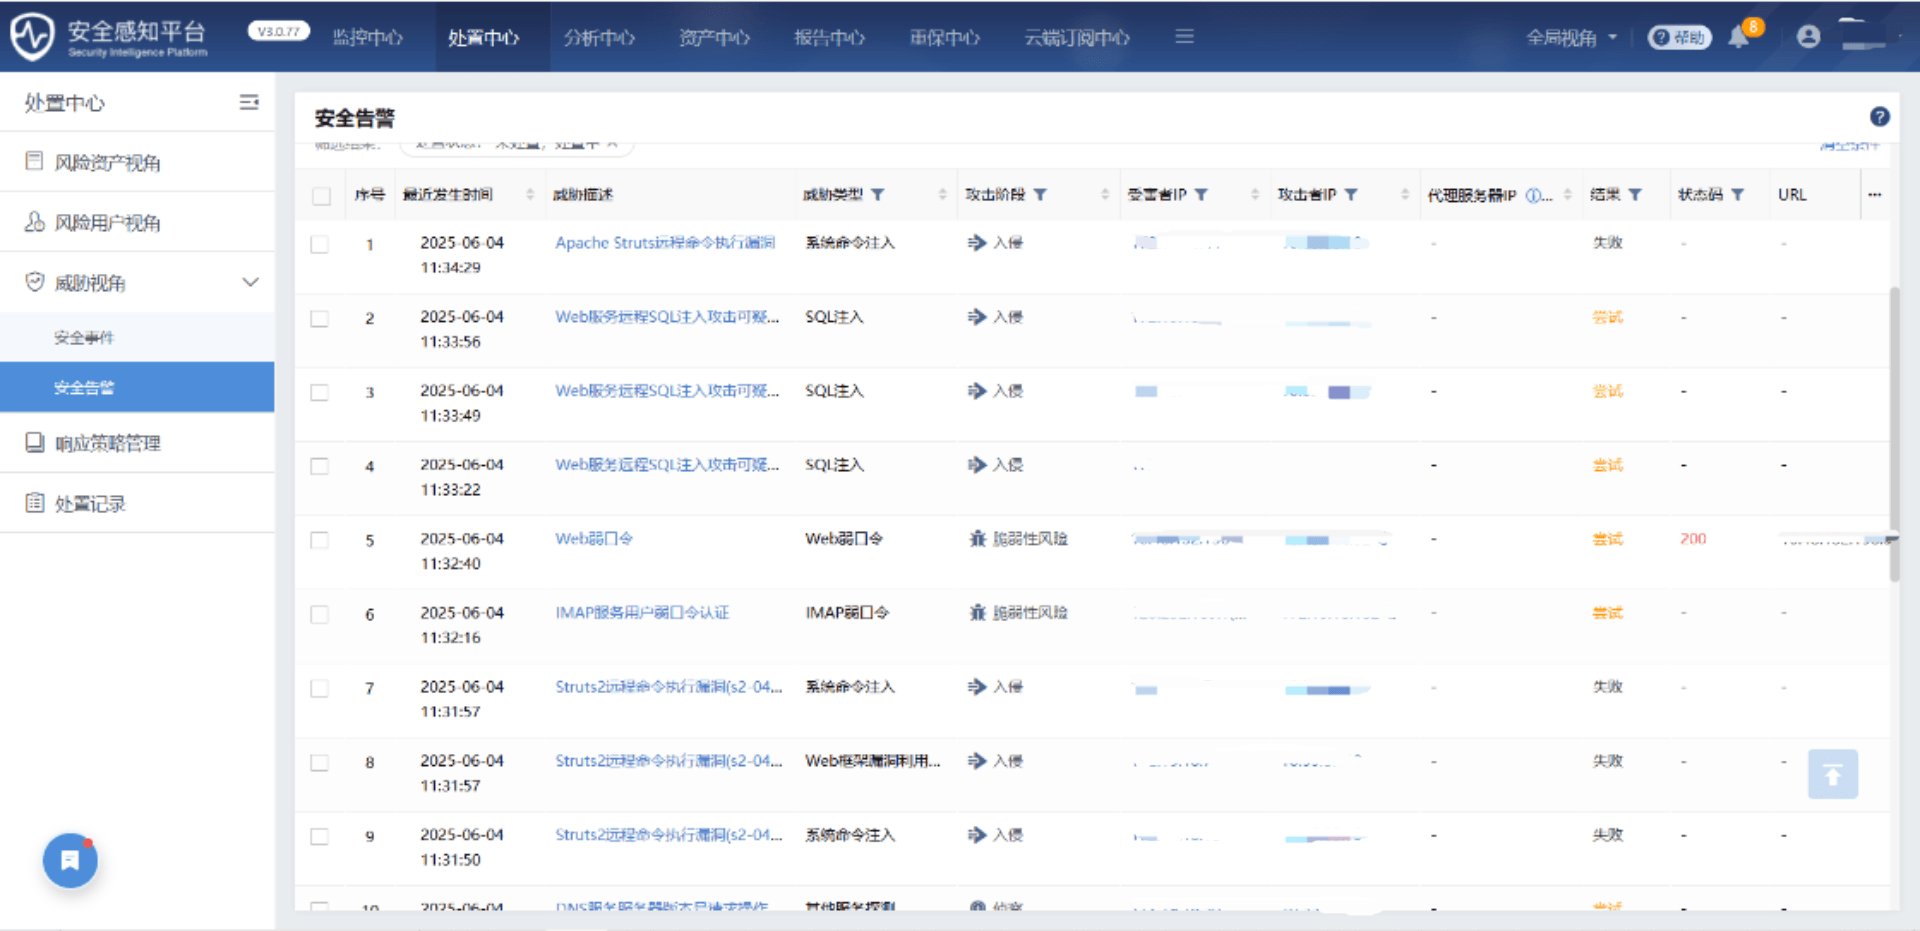Open the 分析中心 navigation tab
The image size is (1920, 931).
coord(599,38)
